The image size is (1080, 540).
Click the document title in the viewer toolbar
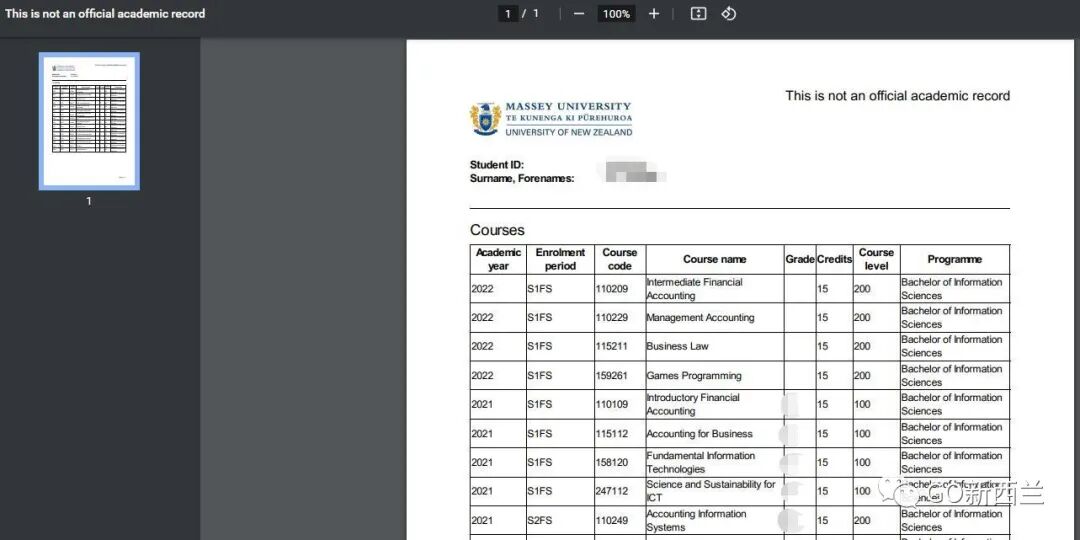(105, 14)
